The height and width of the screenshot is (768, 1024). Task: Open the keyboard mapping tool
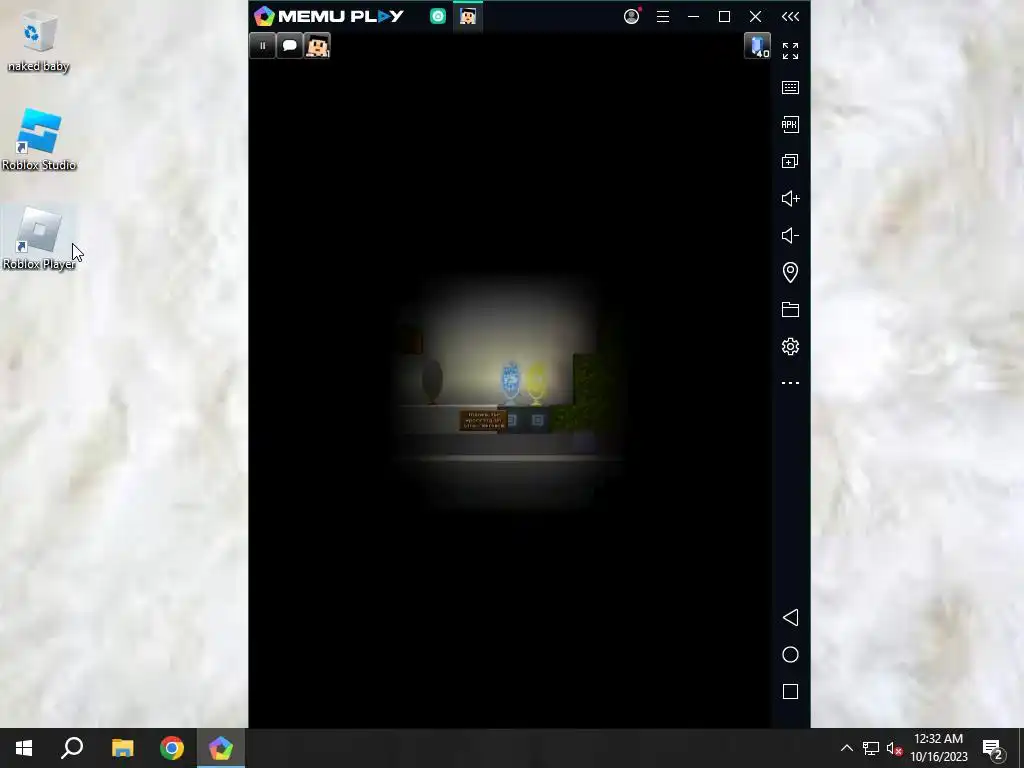tap(790, 88)
